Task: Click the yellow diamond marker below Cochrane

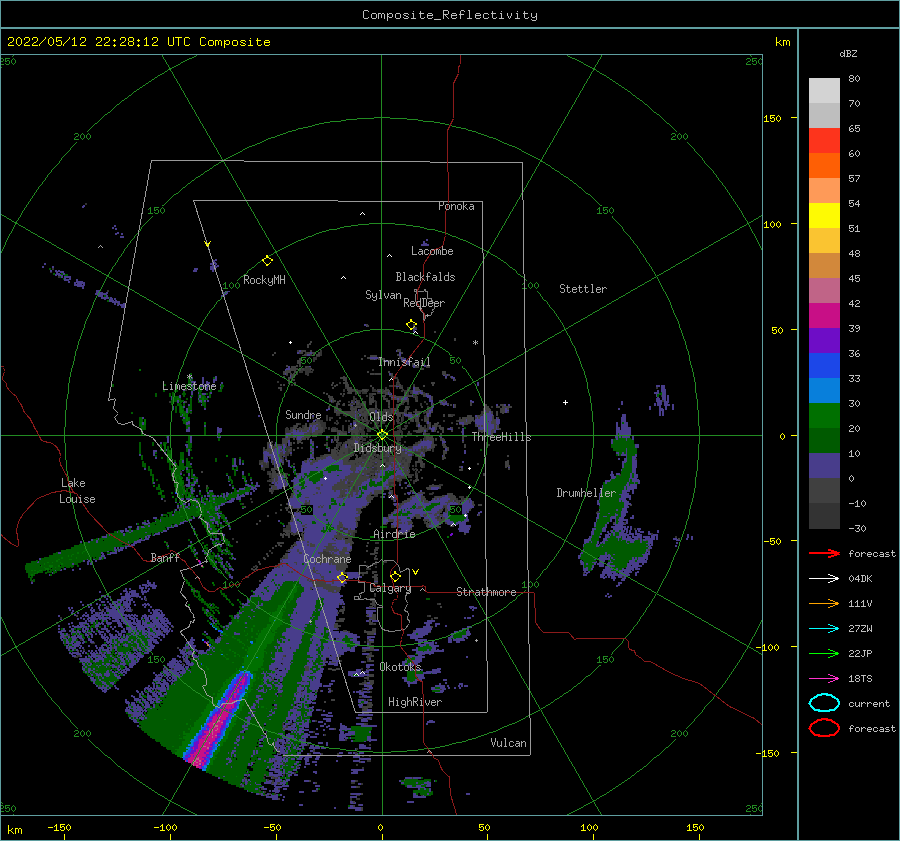Action: [342, 577]
